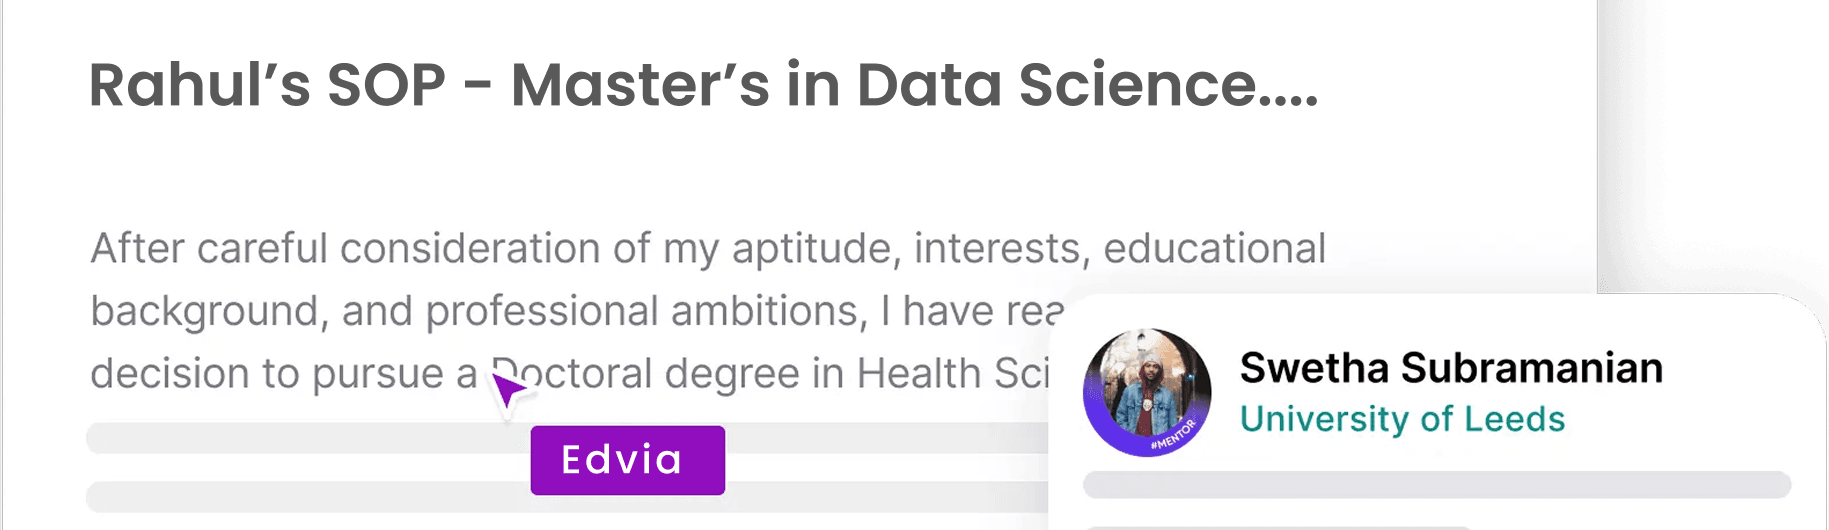Click the word "Rahul's" in the title
This screenshot has height=530, width=1829.
tap(199, 85)
